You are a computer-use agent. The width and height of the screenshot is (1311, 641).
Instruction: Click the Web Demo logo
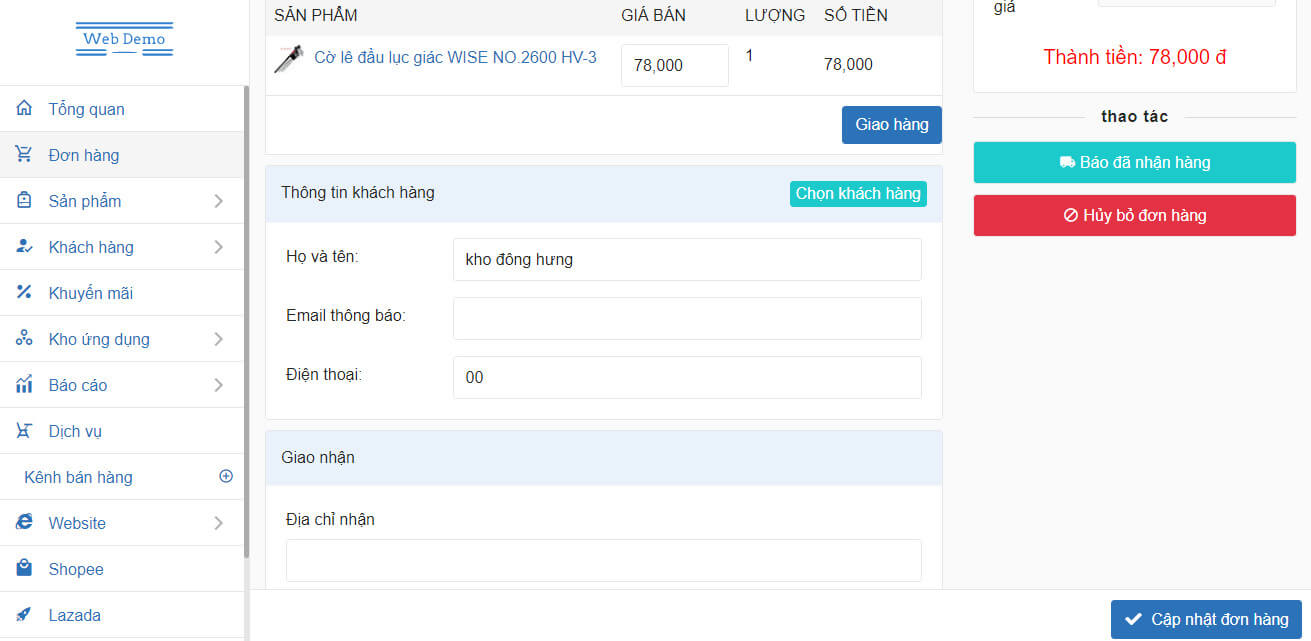coord(124,40)
